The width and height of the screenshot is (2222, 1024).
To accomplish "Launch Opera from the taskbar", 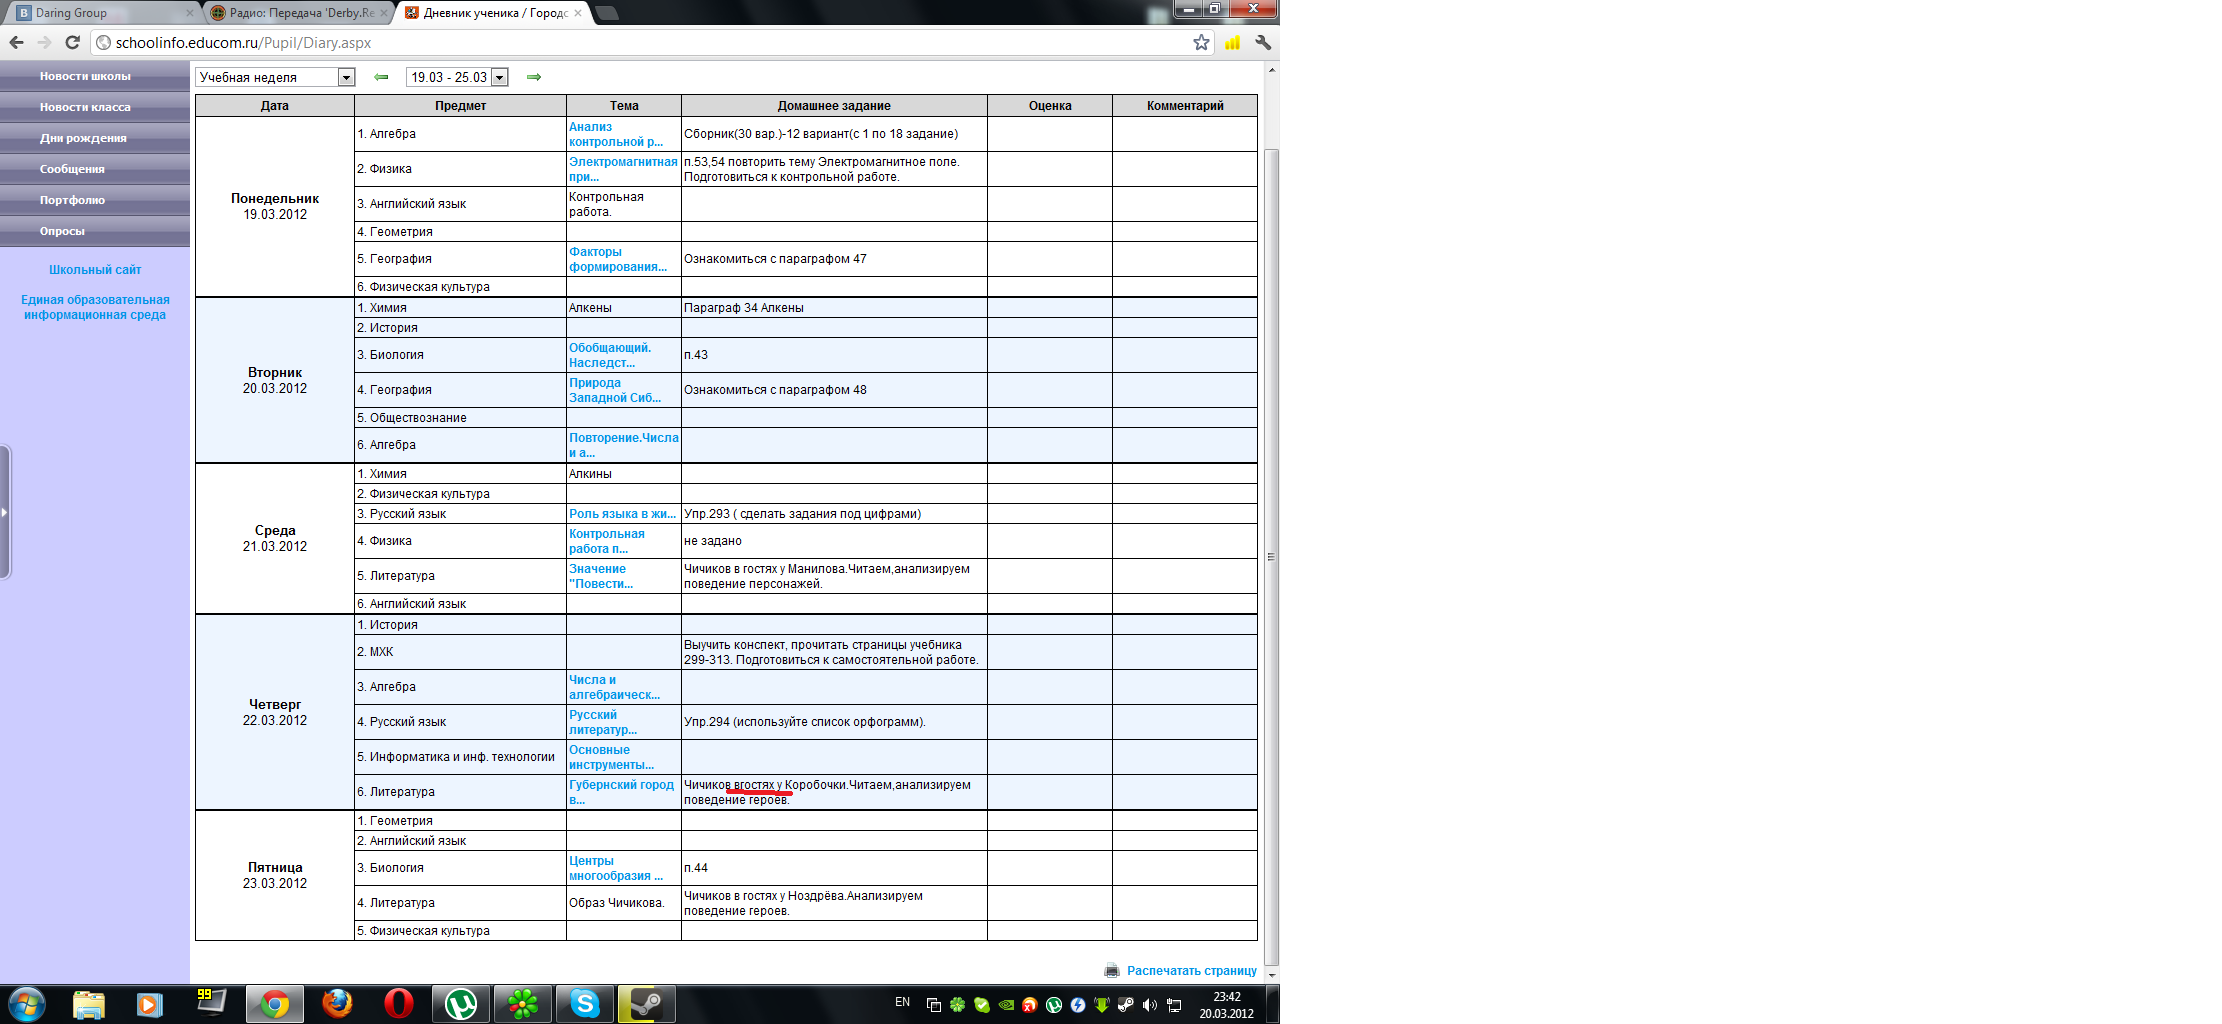I will (x=399, y=1004).
